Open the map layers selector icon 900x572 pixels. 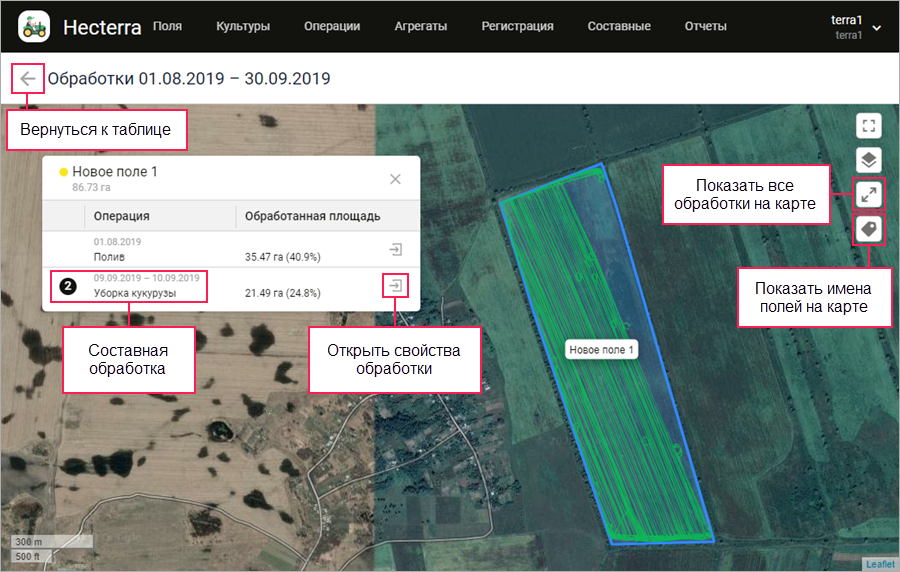coord(868,160)
